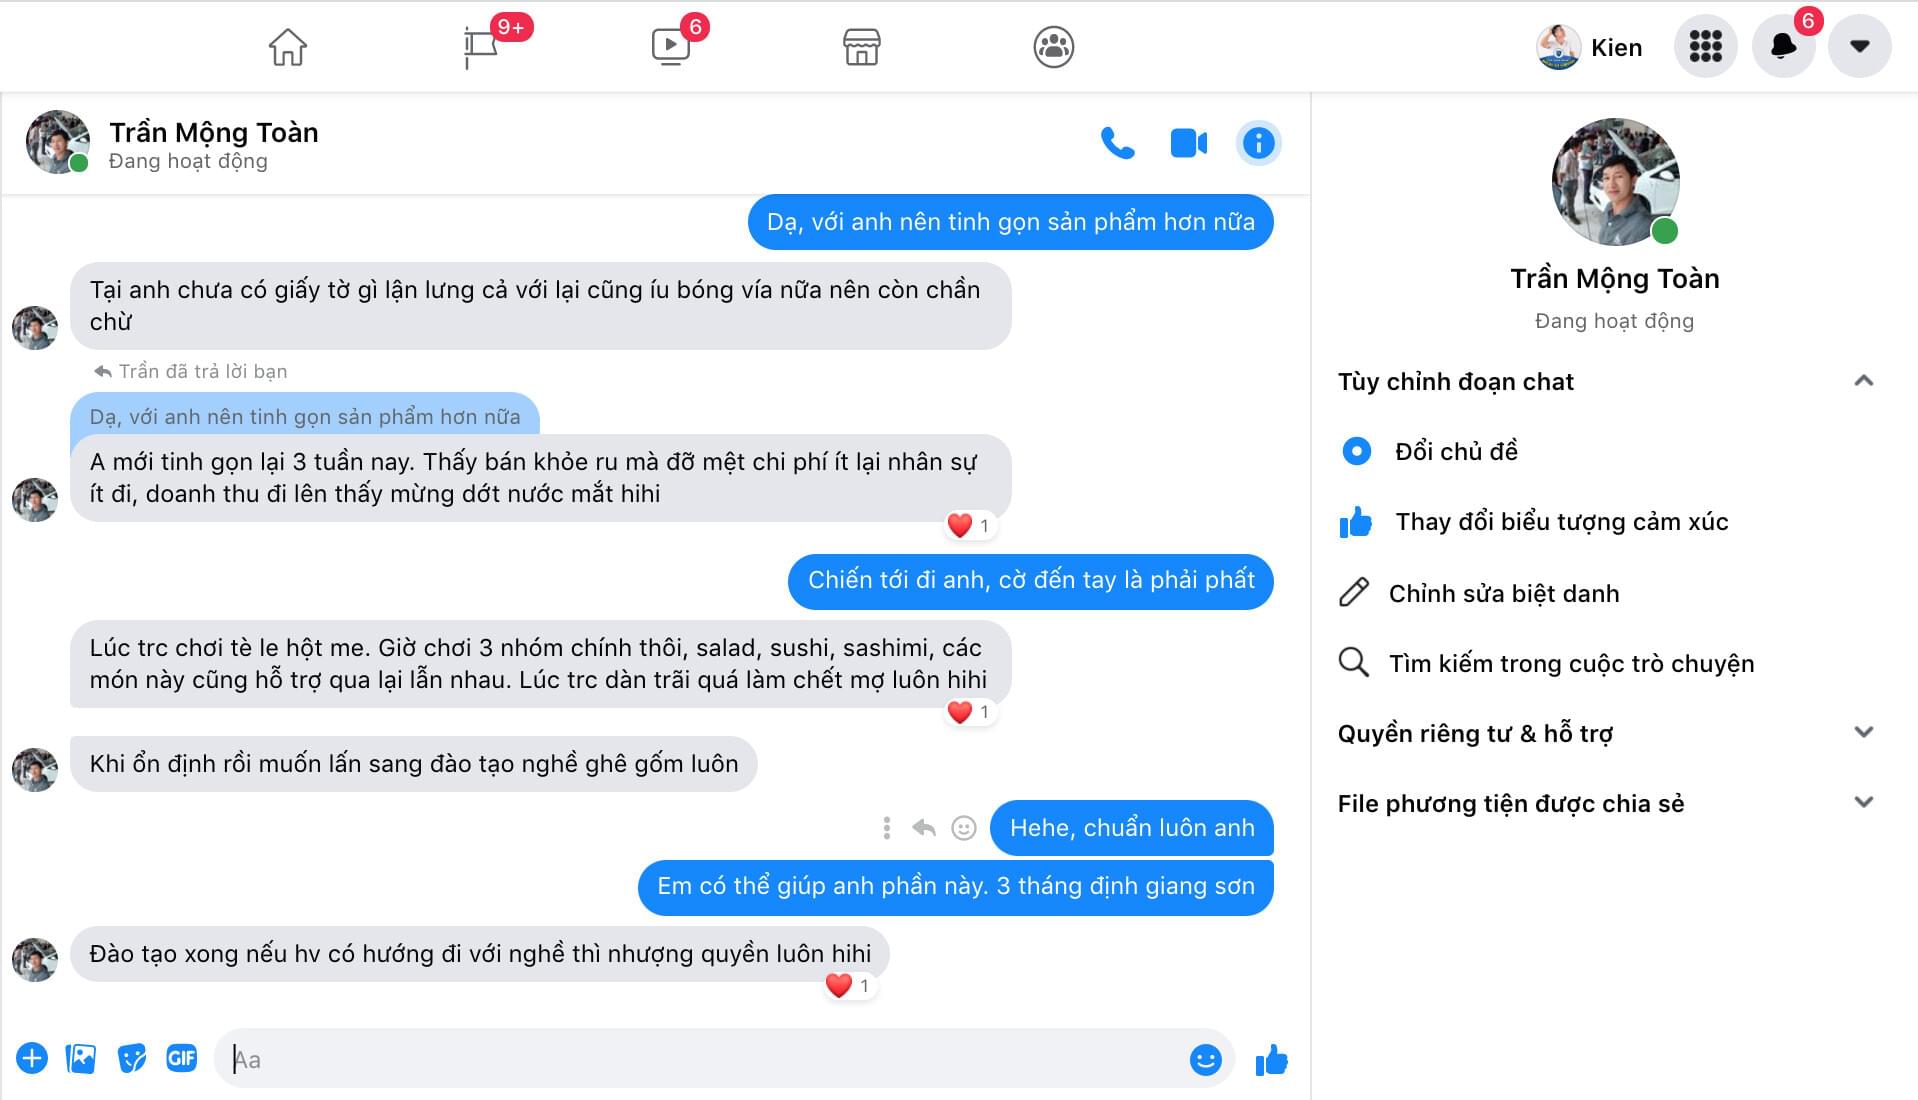Start a video call with the camera icon
Image resolution: width=1918 pixels, height=1100 pixels.
[x=1188, y=143]
